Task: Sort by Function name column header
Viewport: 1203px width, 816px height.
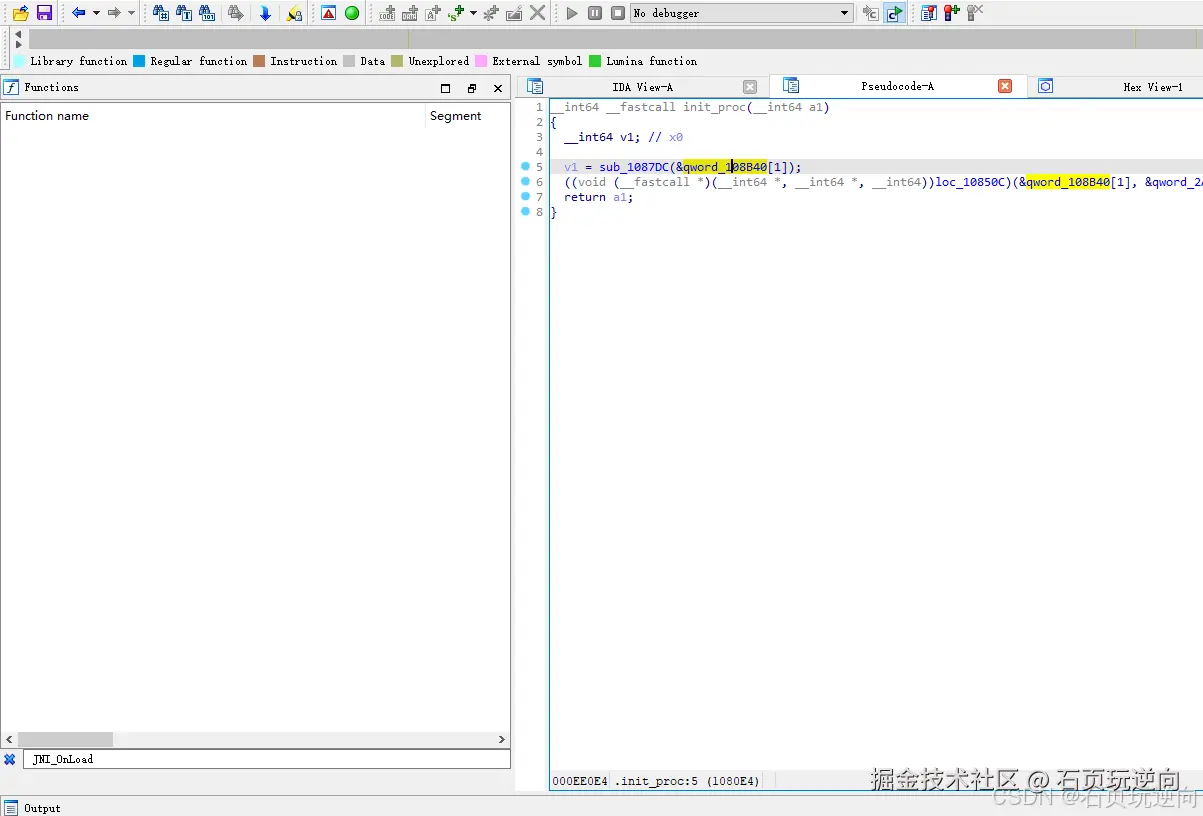Action: point(213,116)
